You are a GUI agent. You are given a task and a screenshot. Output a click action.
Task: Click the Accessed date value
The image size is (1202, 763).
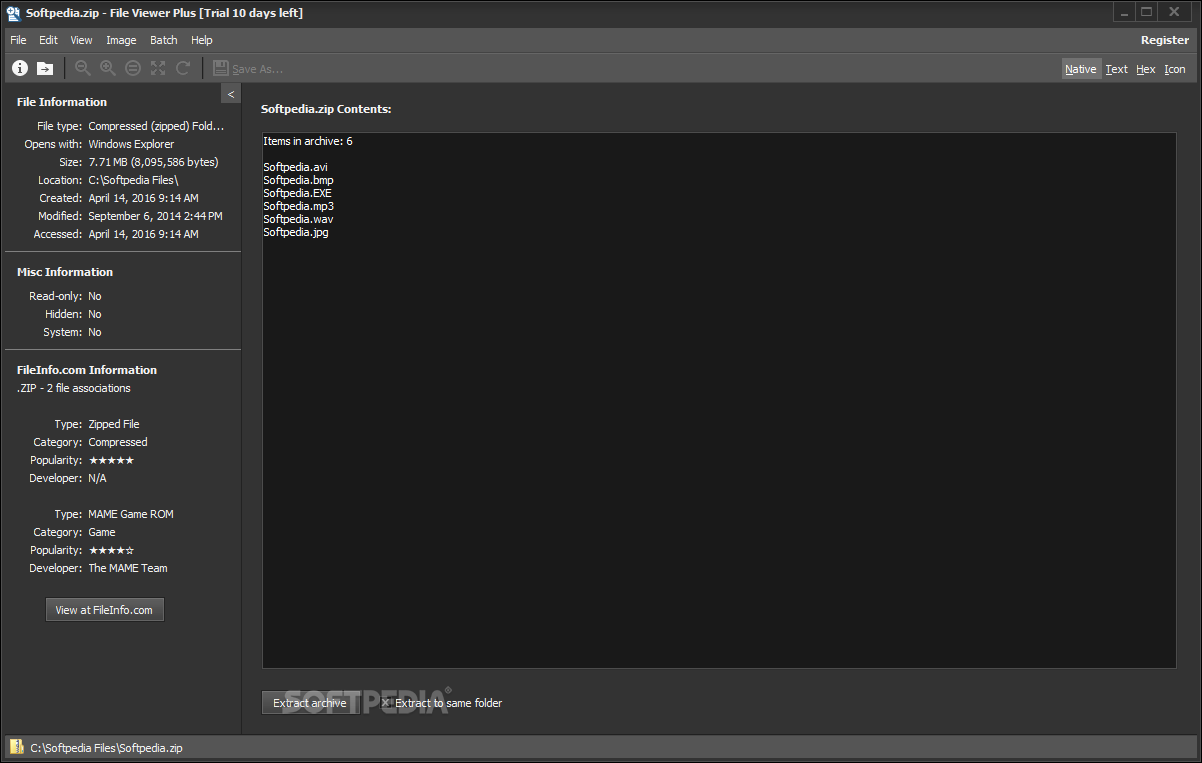[x=143, y=234]
